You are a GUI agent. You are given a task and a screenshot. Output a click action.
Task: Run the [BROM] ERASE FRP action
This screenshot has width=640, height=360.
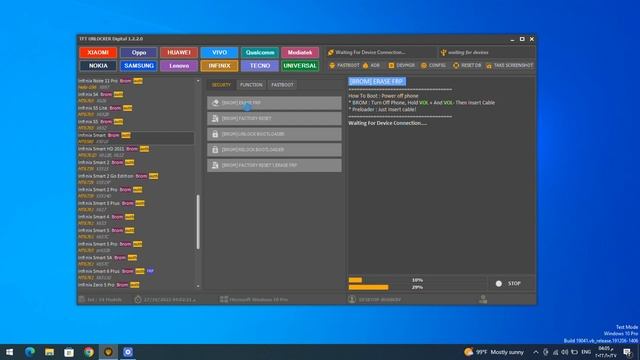tap(274, 103)
